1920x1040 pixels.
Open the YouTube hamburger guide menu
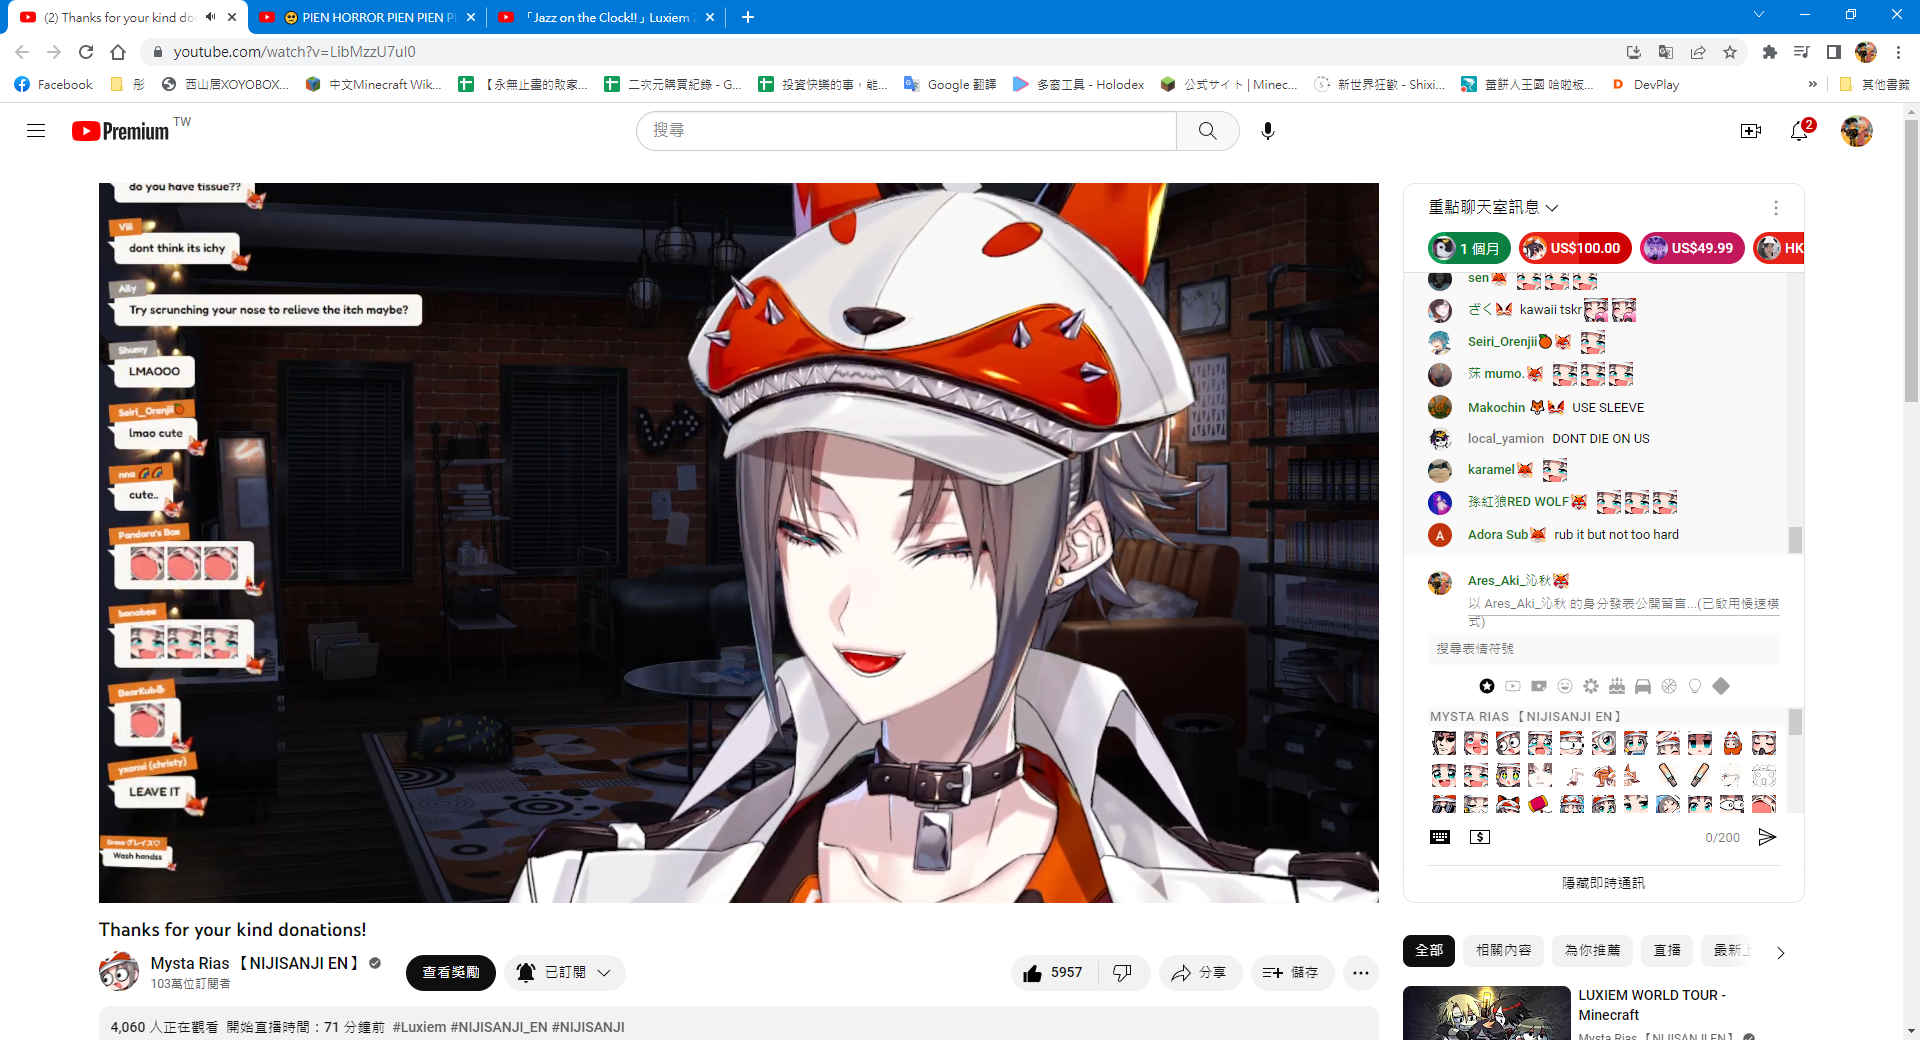pos(36,131)
